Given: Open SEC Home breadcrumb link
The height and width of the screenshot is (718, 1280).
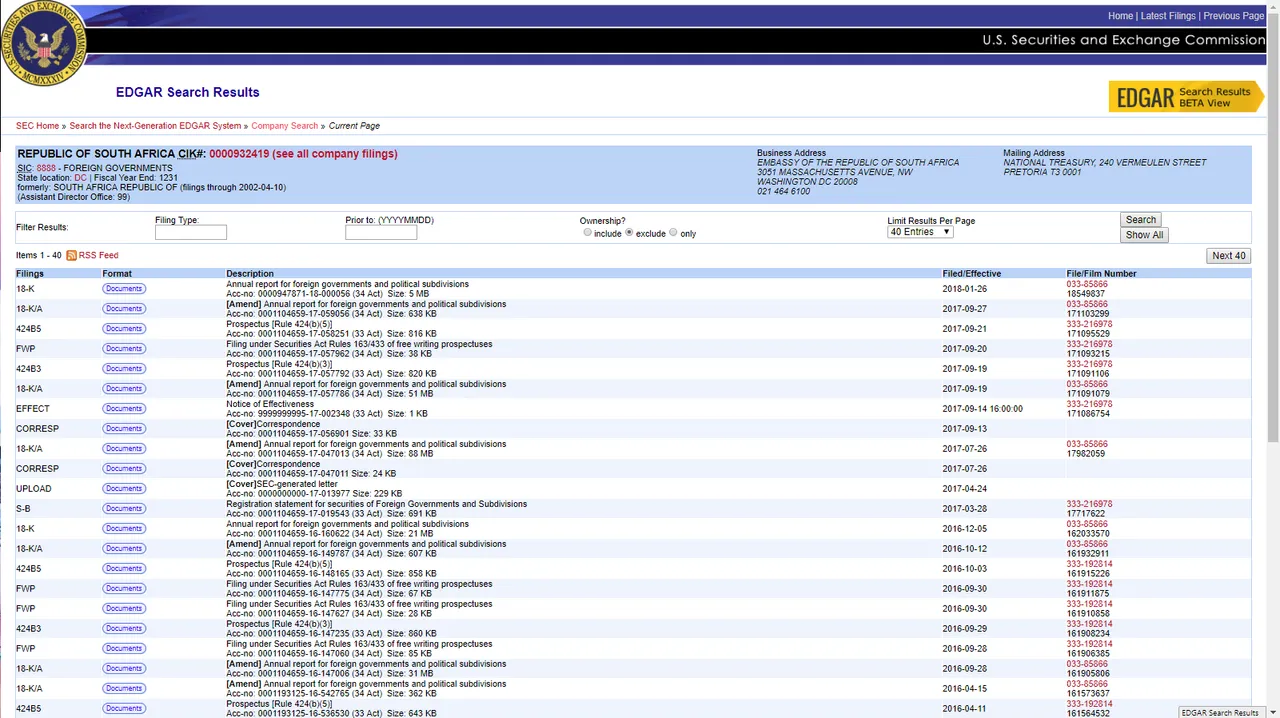Looking at the screenshot, I should pos(37,126).
